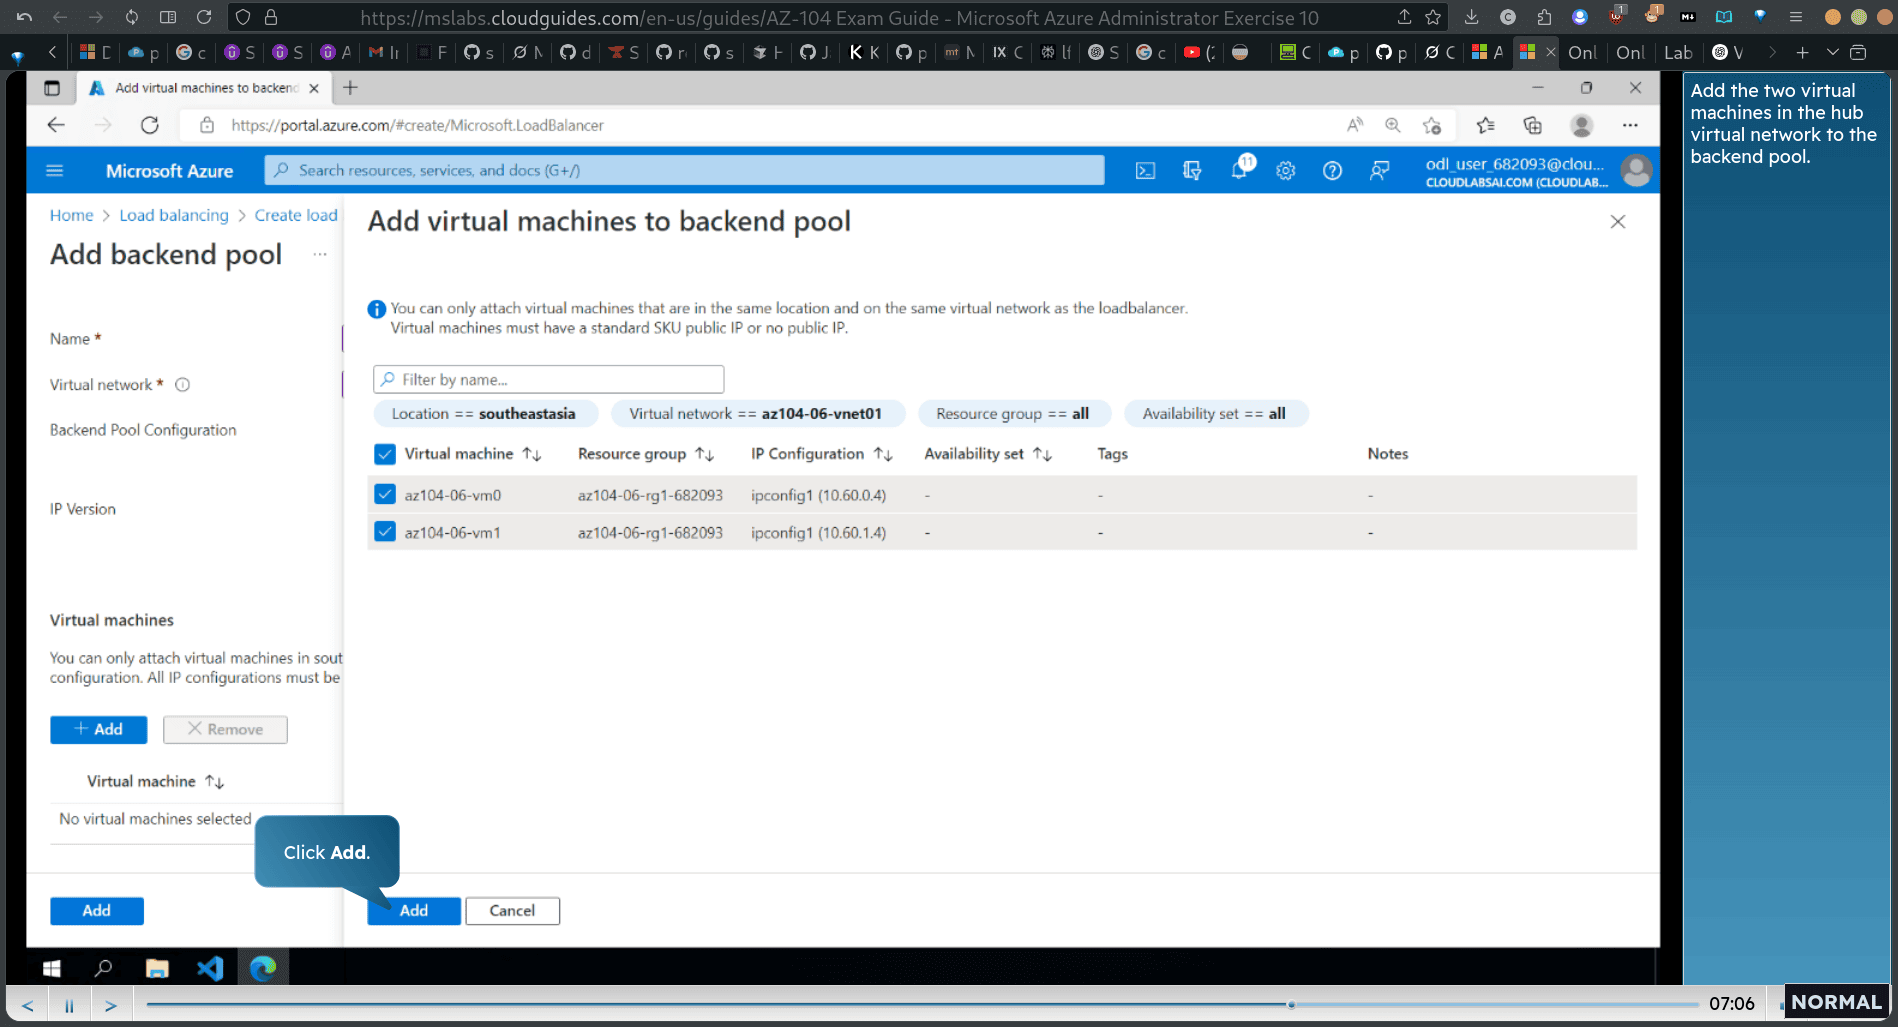Open Virtual network == az104-06-vnet01 filter
This screenshot has height=1027, width=1898.
click(756, 414)
